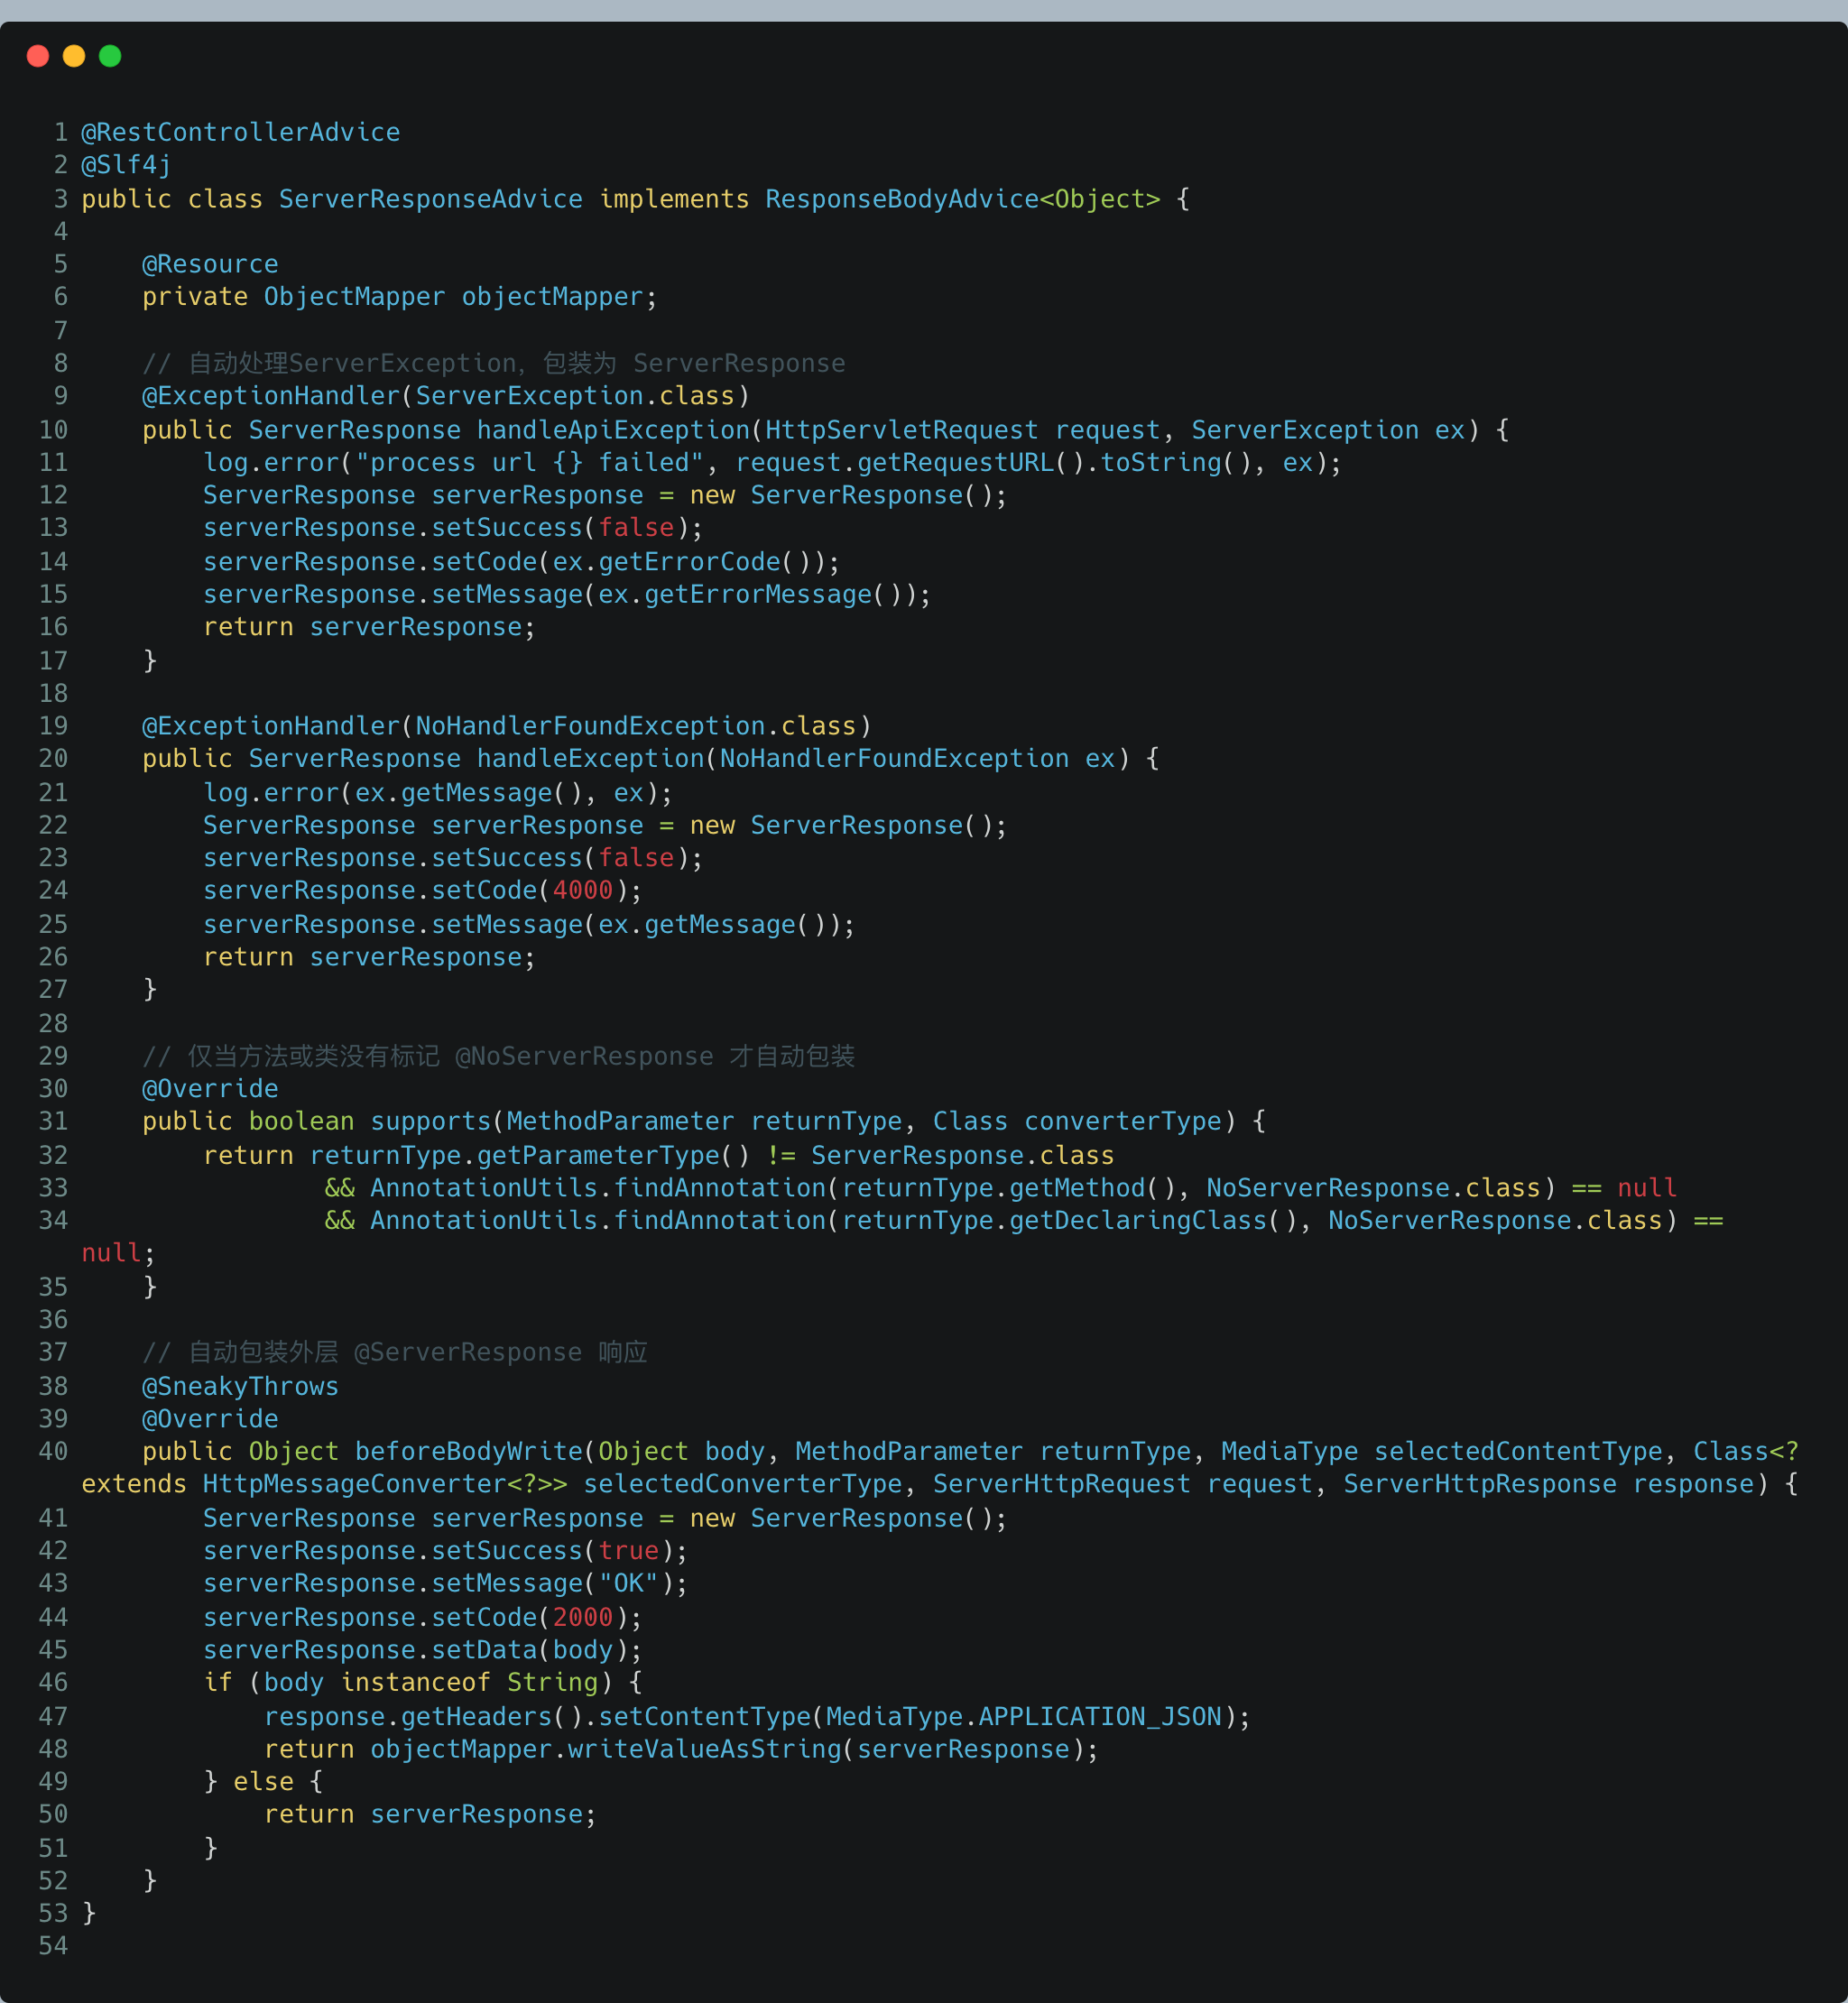This screenshot has height=2003, width=1848.
Task: Click the red true literal on line 42
Action: 628,1551
